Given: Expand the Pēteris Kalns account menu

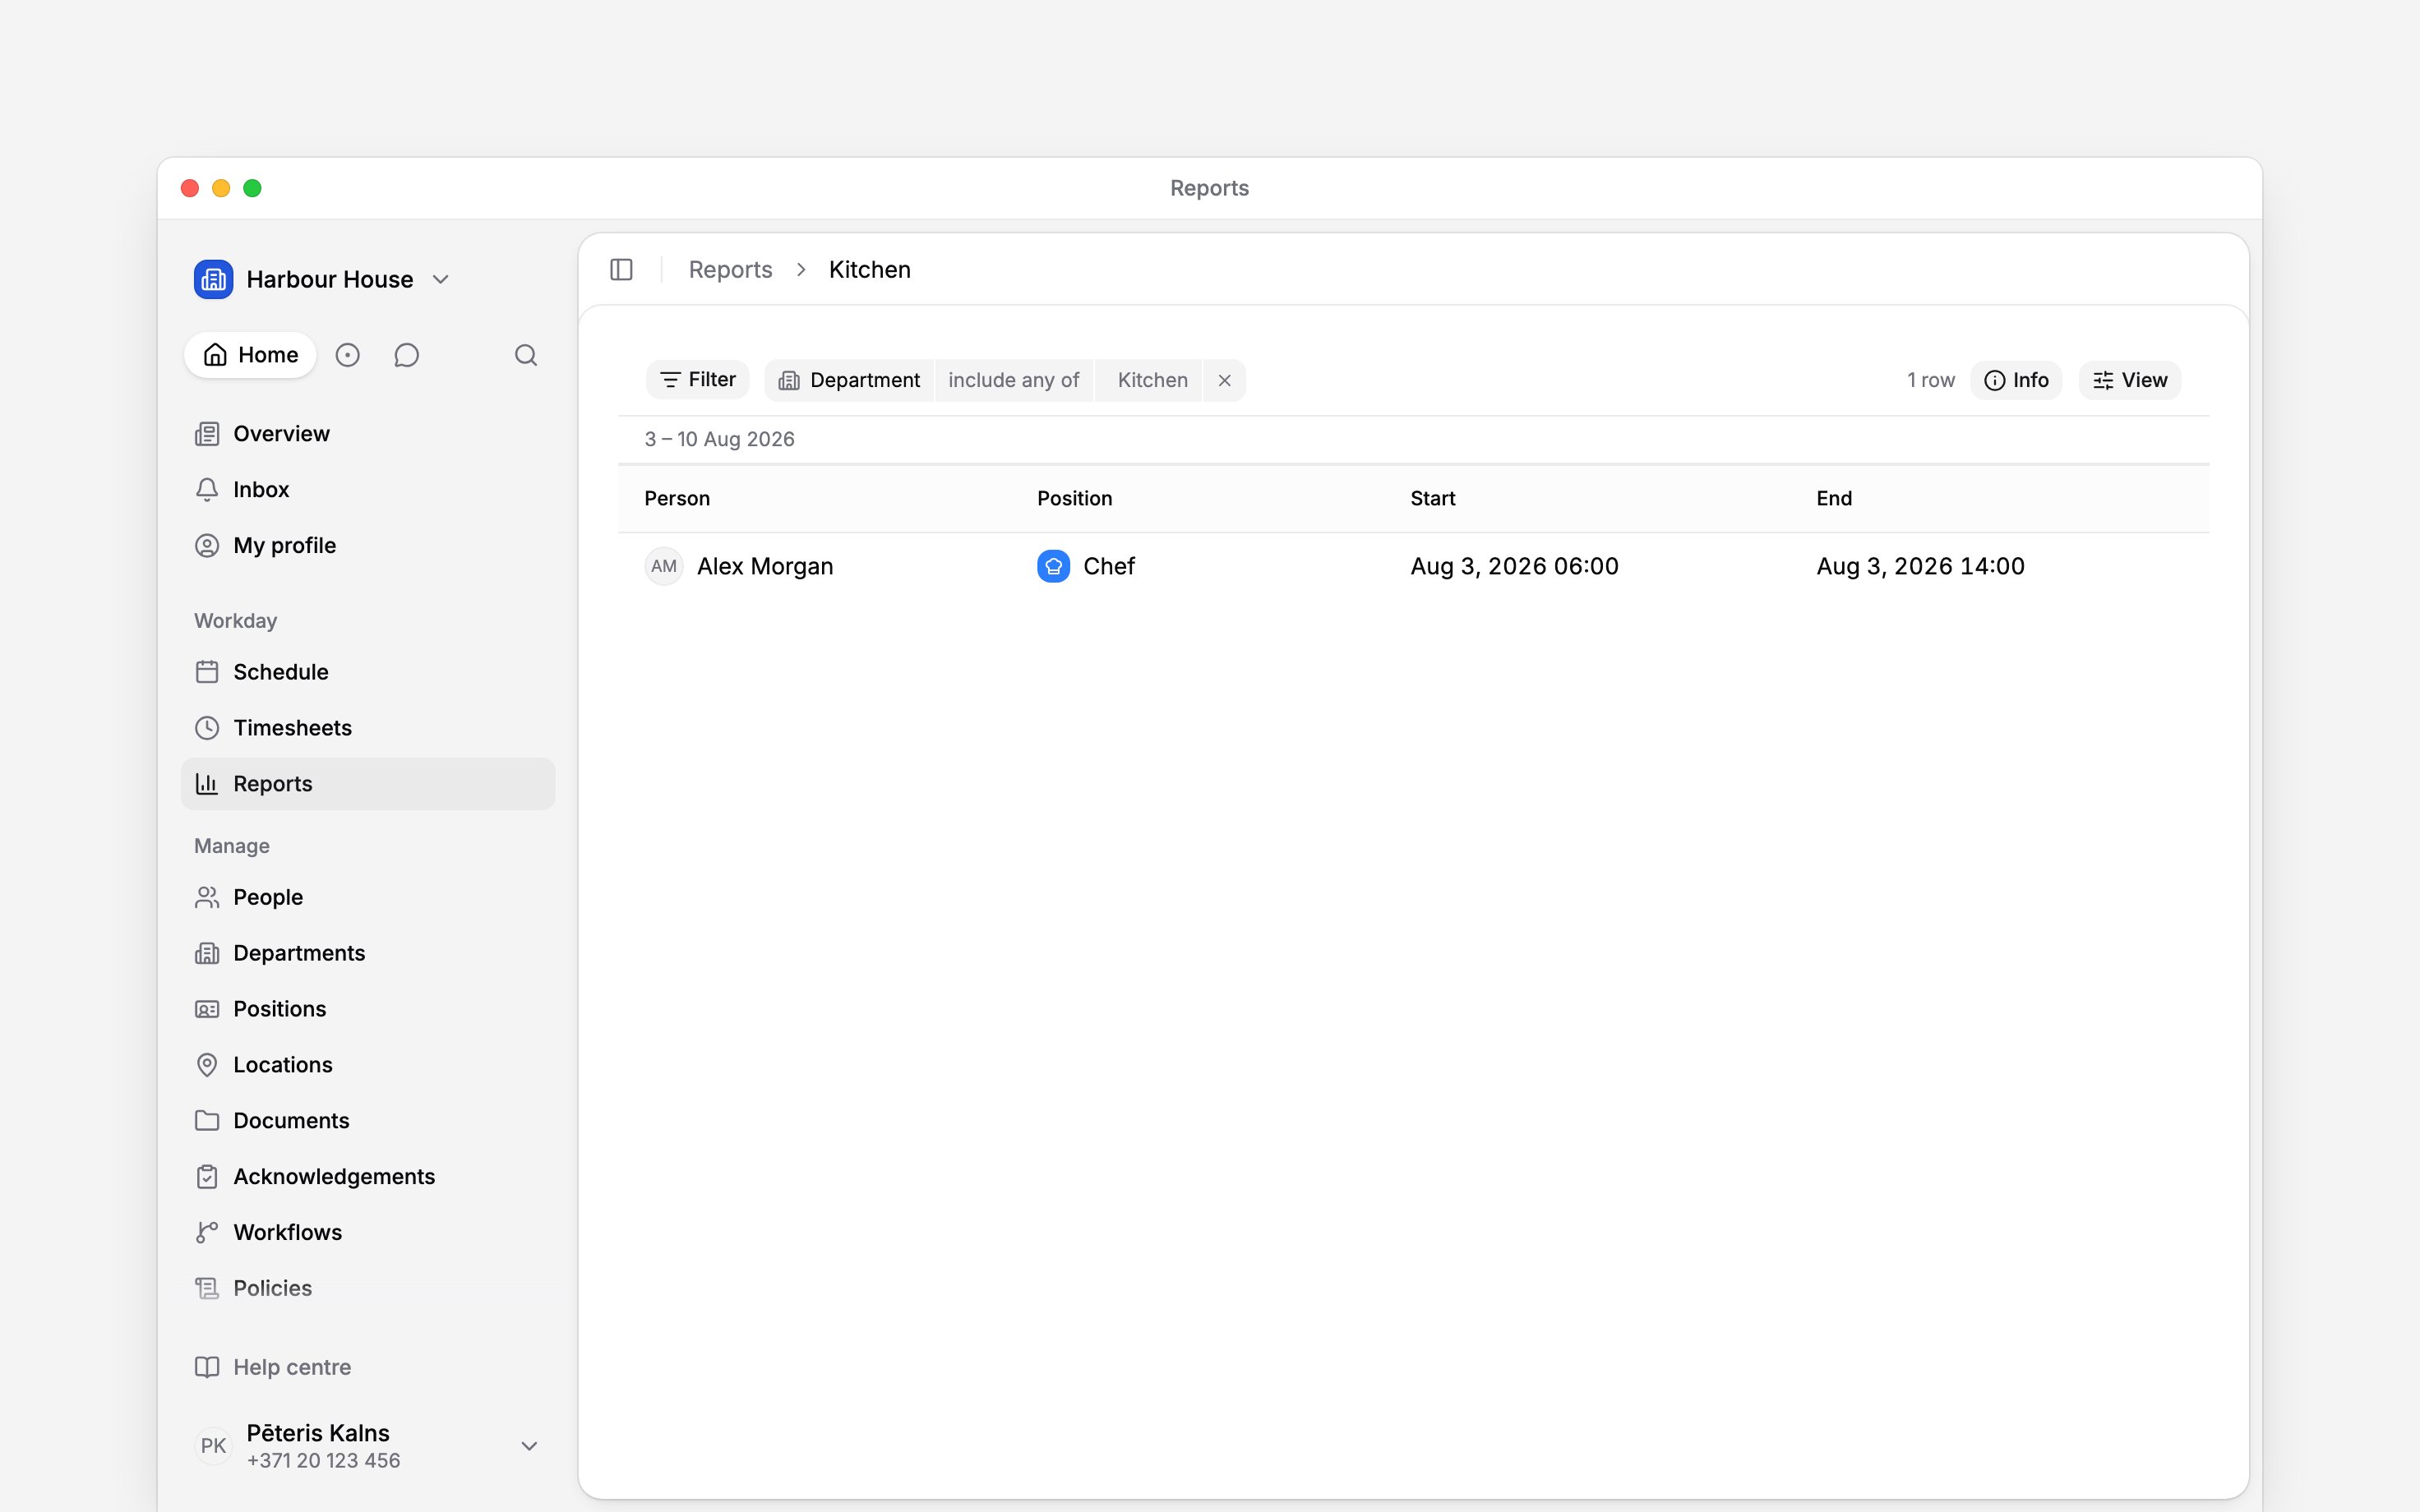Looking at the screenshot, I should point(529,1446).
